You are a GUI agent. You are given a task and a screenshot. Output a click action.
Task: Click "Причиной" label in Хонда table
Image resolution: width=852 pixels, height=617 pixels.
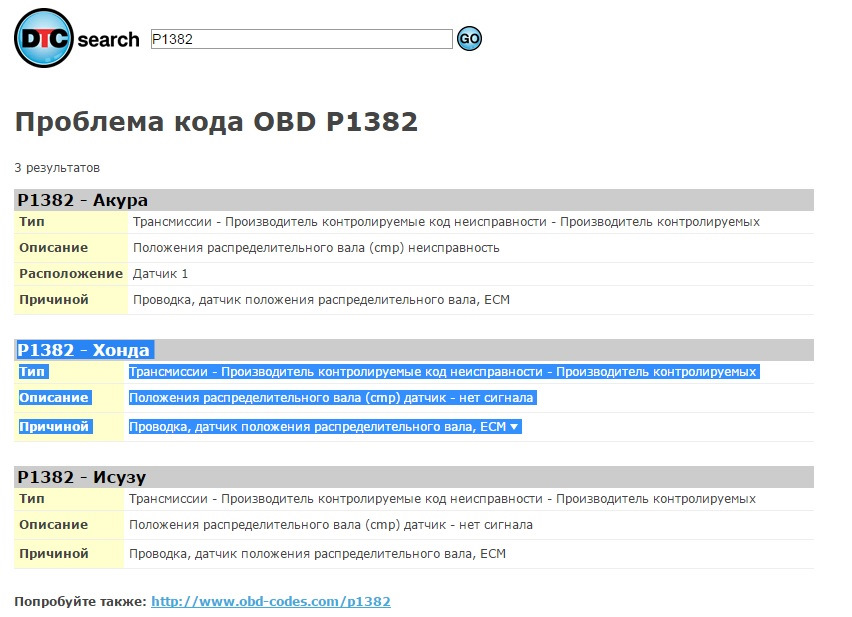point(54,427)
